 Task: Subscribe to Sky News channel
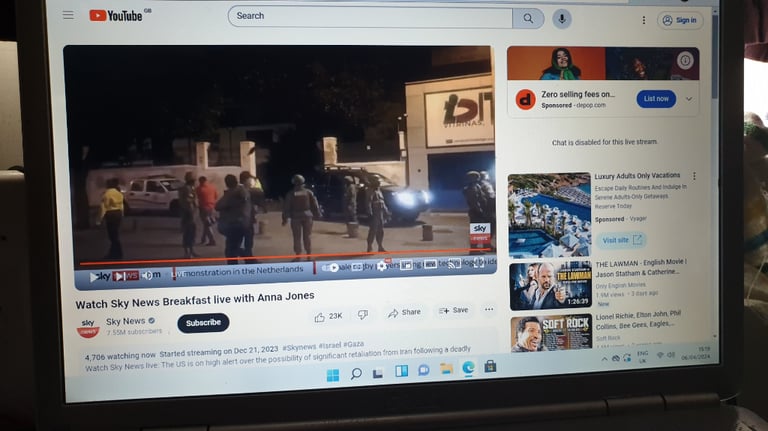point(203,323)
